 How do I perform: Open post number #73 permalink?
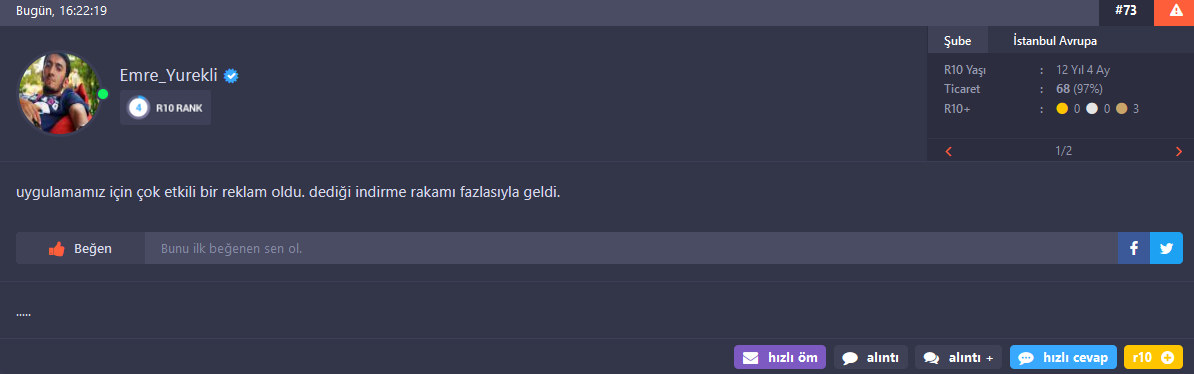point(1127,11)
